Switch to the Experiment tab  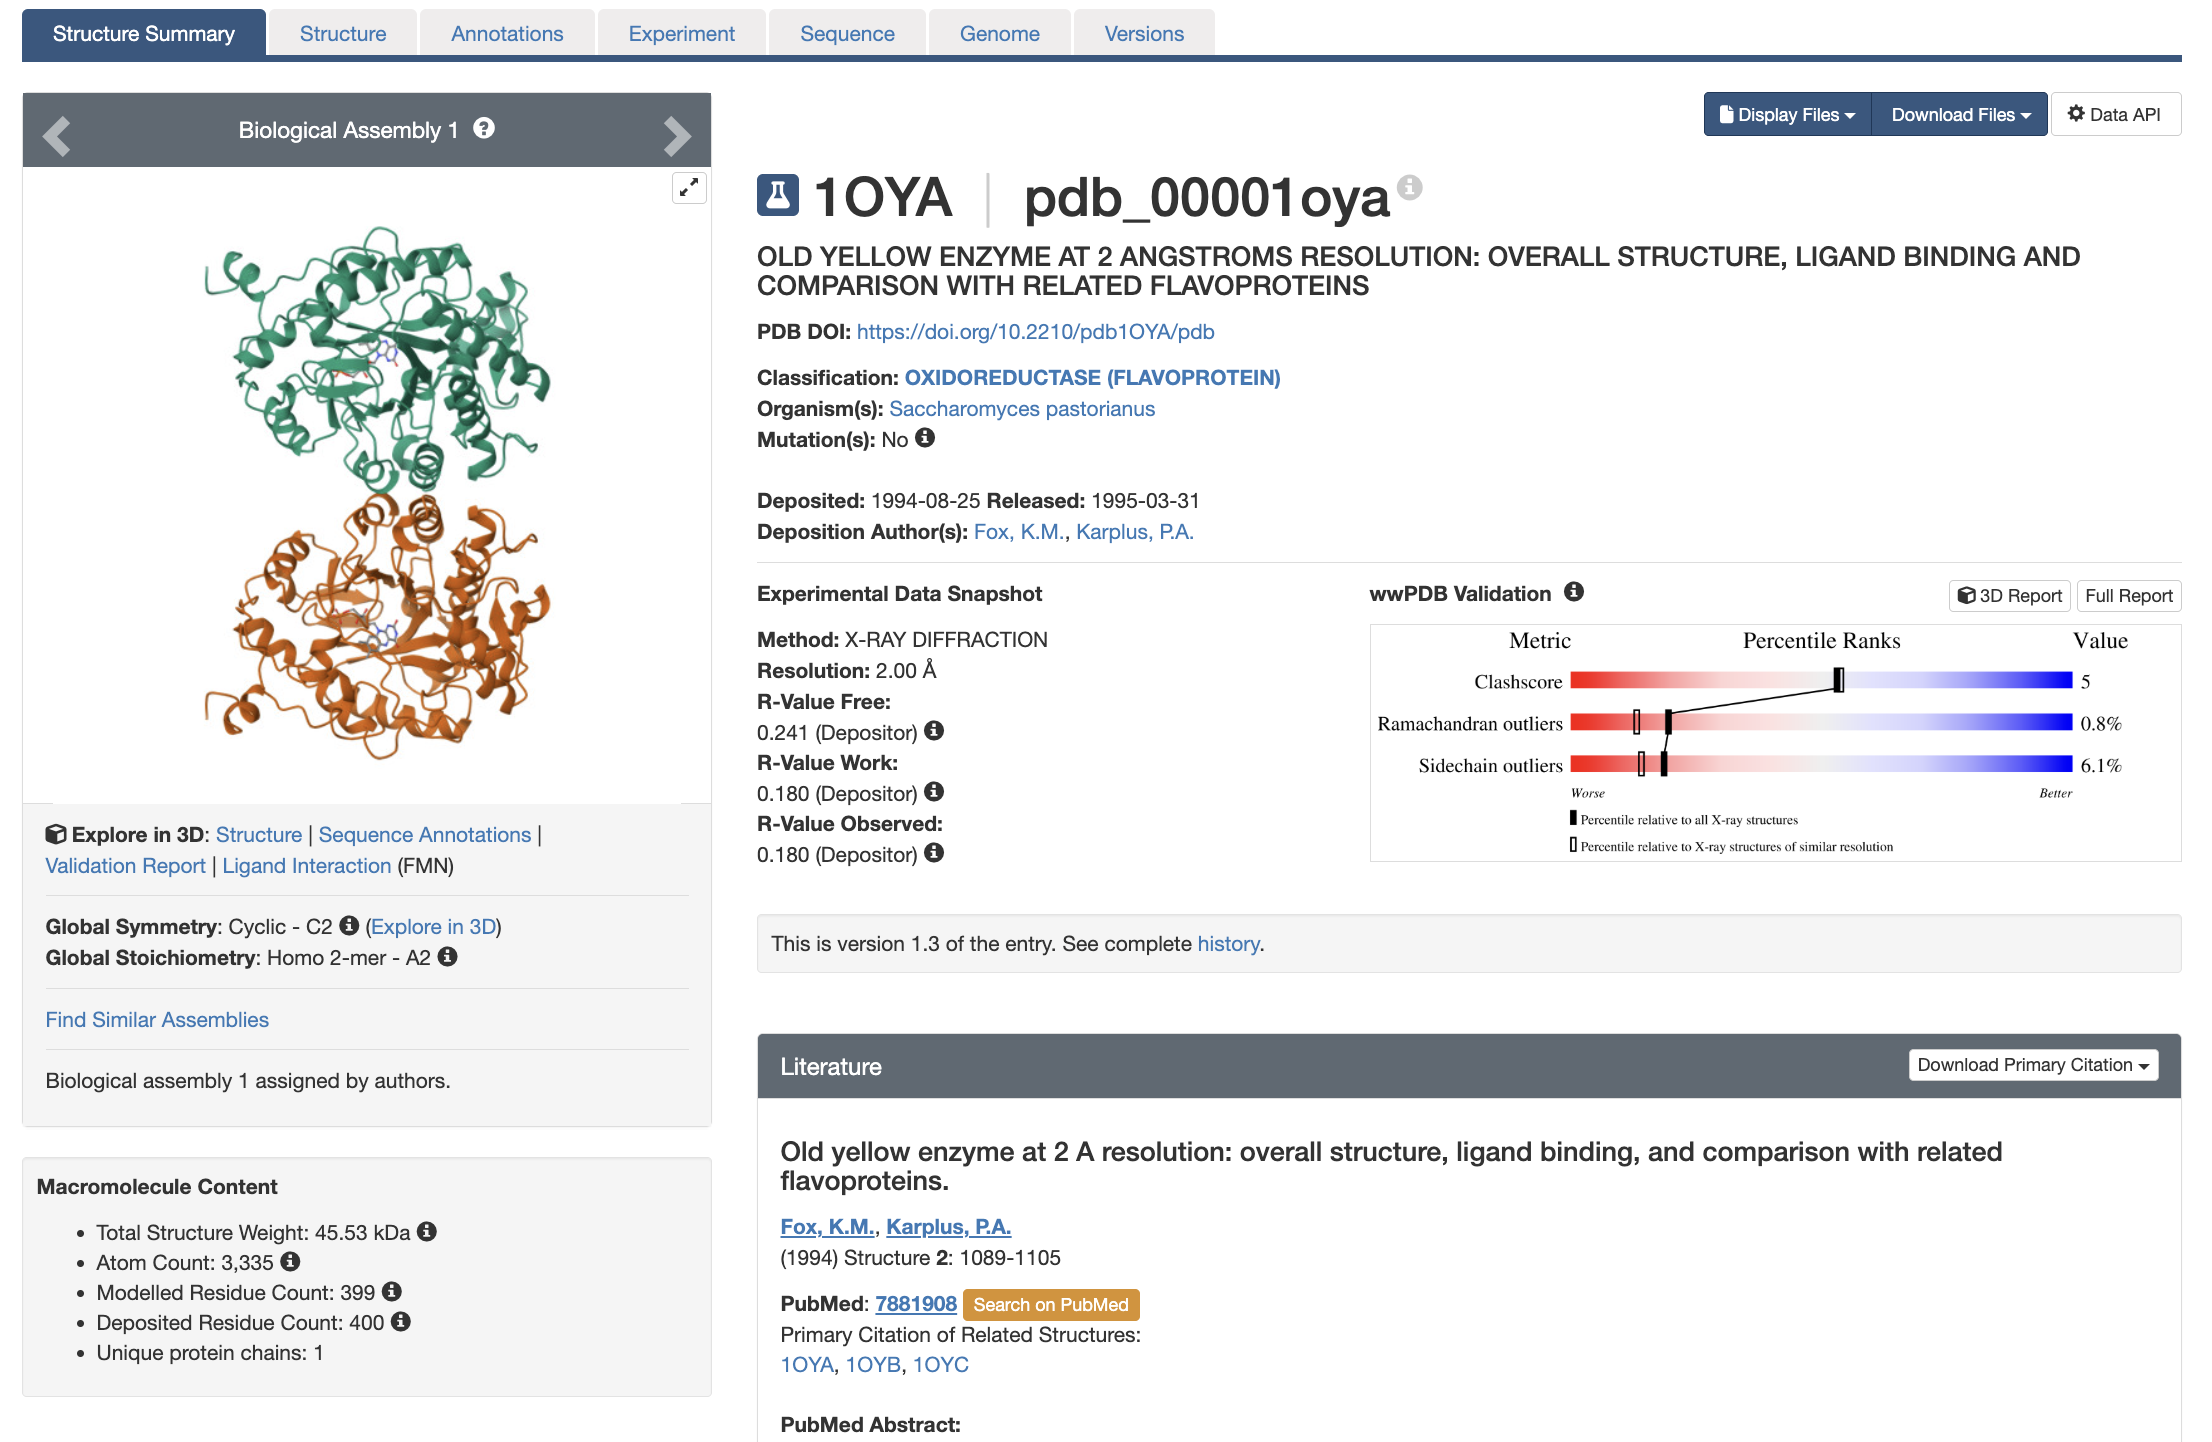coord(681,34)
